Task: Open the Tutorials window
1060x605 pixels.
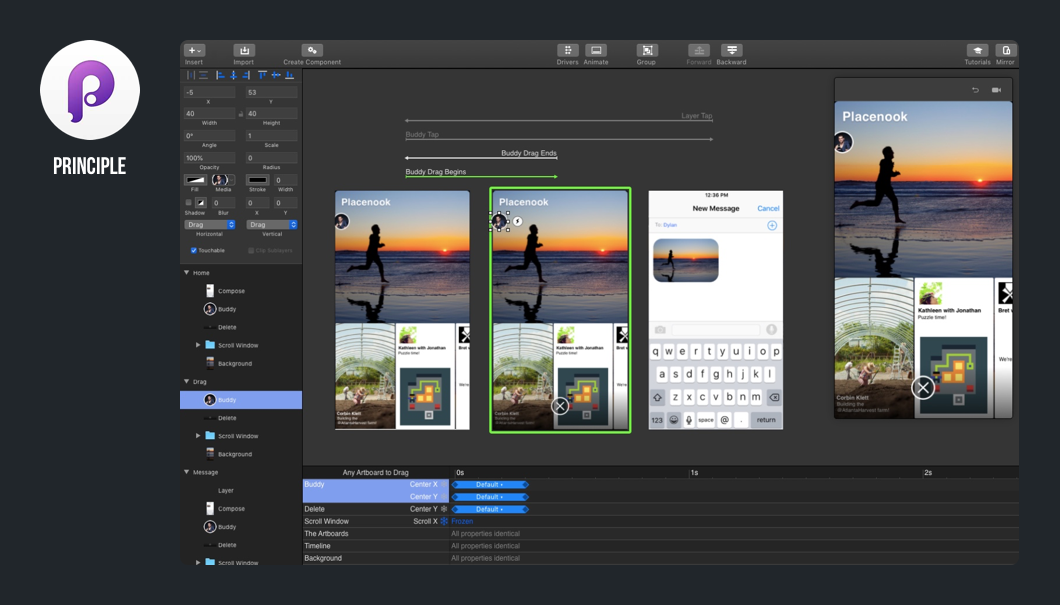Action: (977, 51)
